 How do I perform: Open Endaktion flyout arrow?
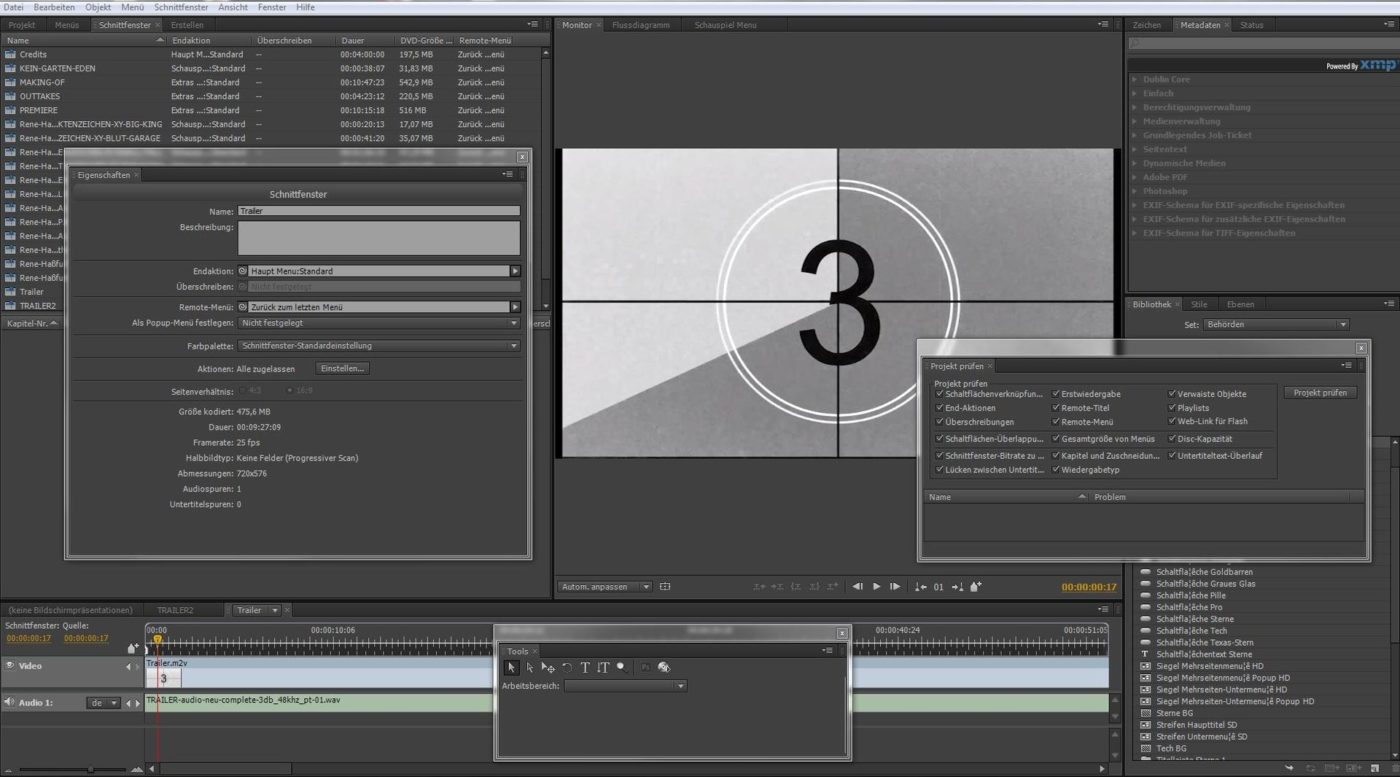pyautogui.click(x=516, y=271)
